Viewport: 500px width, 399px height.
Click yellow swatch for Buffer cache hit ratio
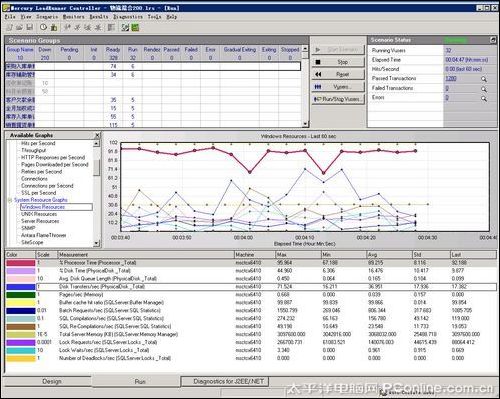pos(21,303)
